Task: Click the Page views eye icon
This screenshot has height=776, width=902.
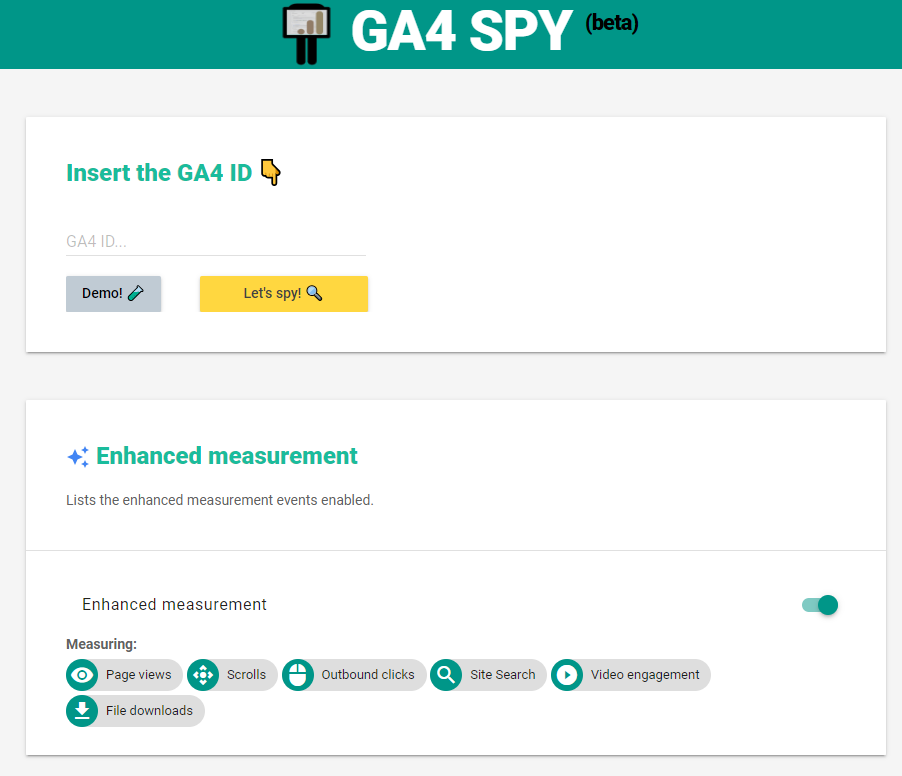Action: pos(82,675)
